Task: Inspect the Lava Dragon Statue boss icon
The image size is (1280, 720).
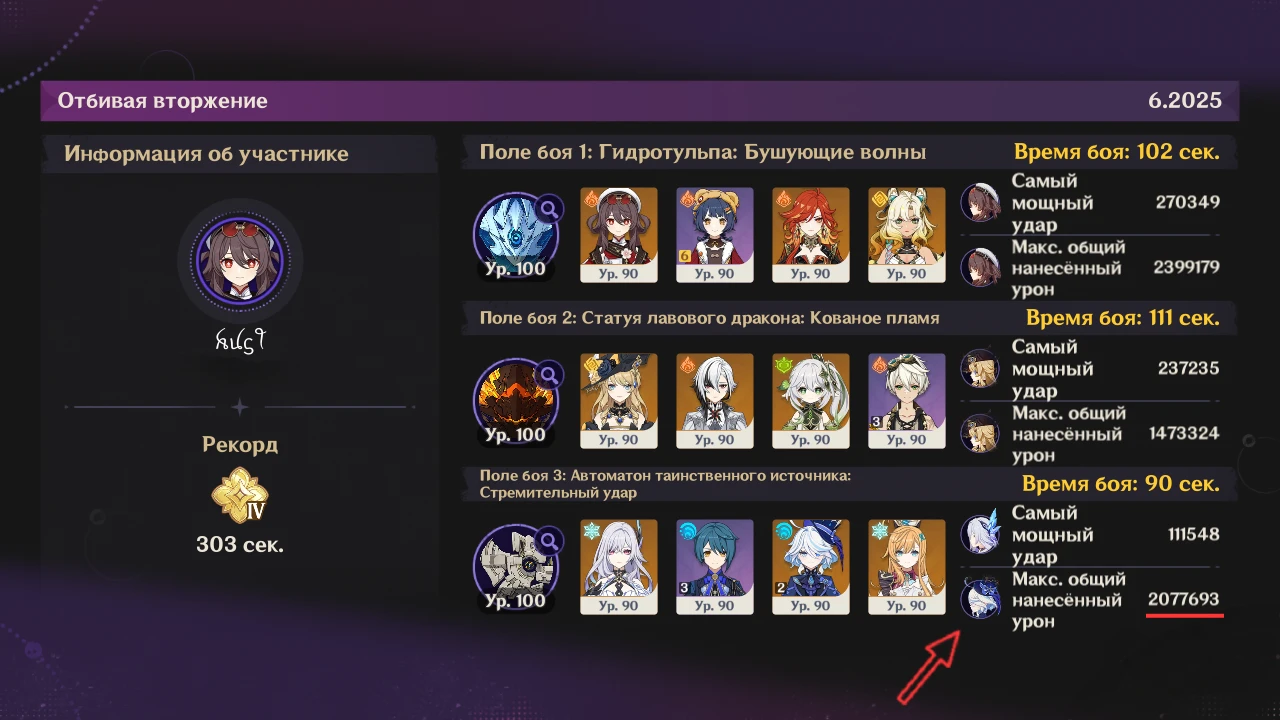Action: [x=516, y=402]
